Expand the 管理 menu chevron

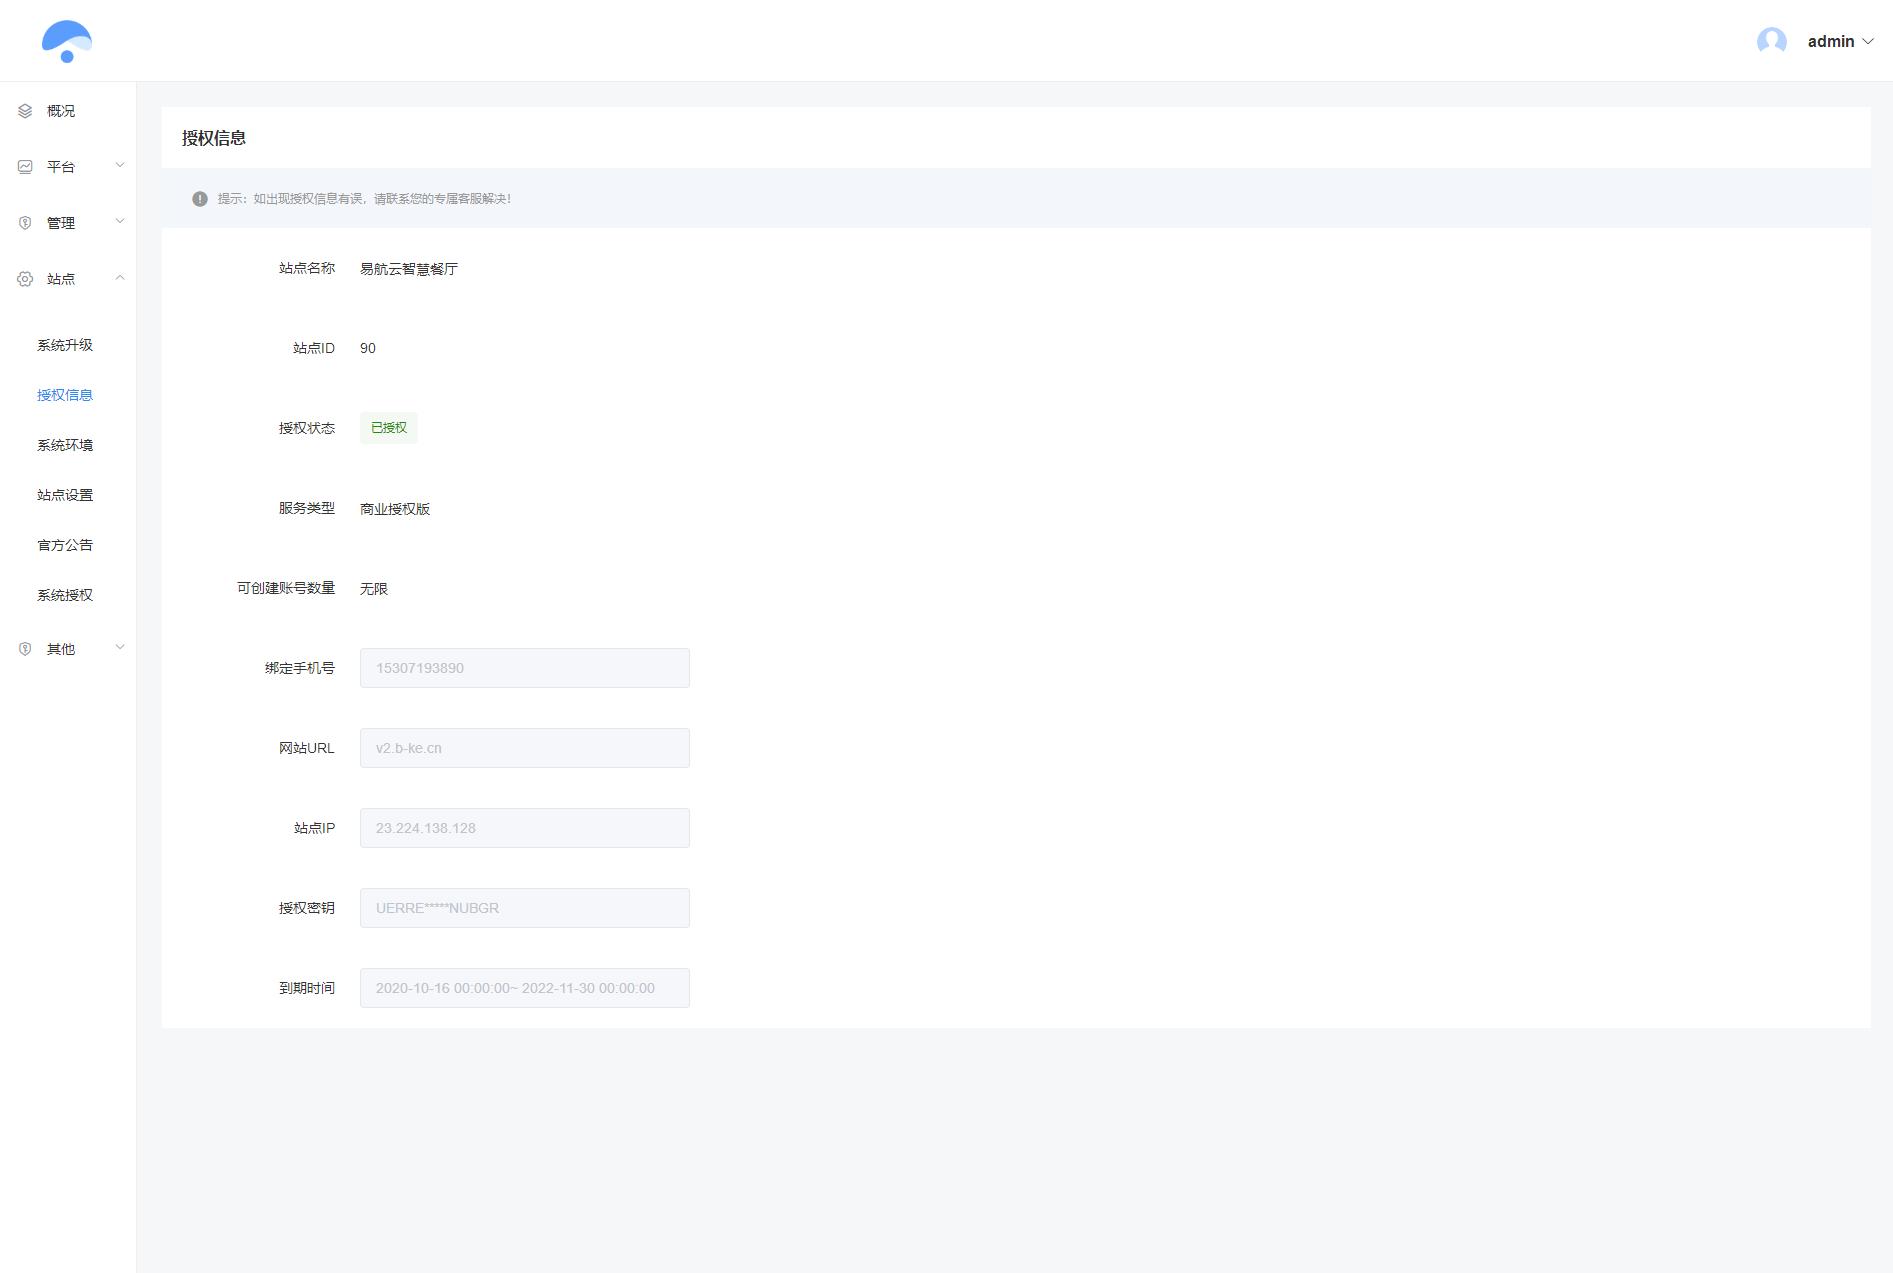[120, 222]
